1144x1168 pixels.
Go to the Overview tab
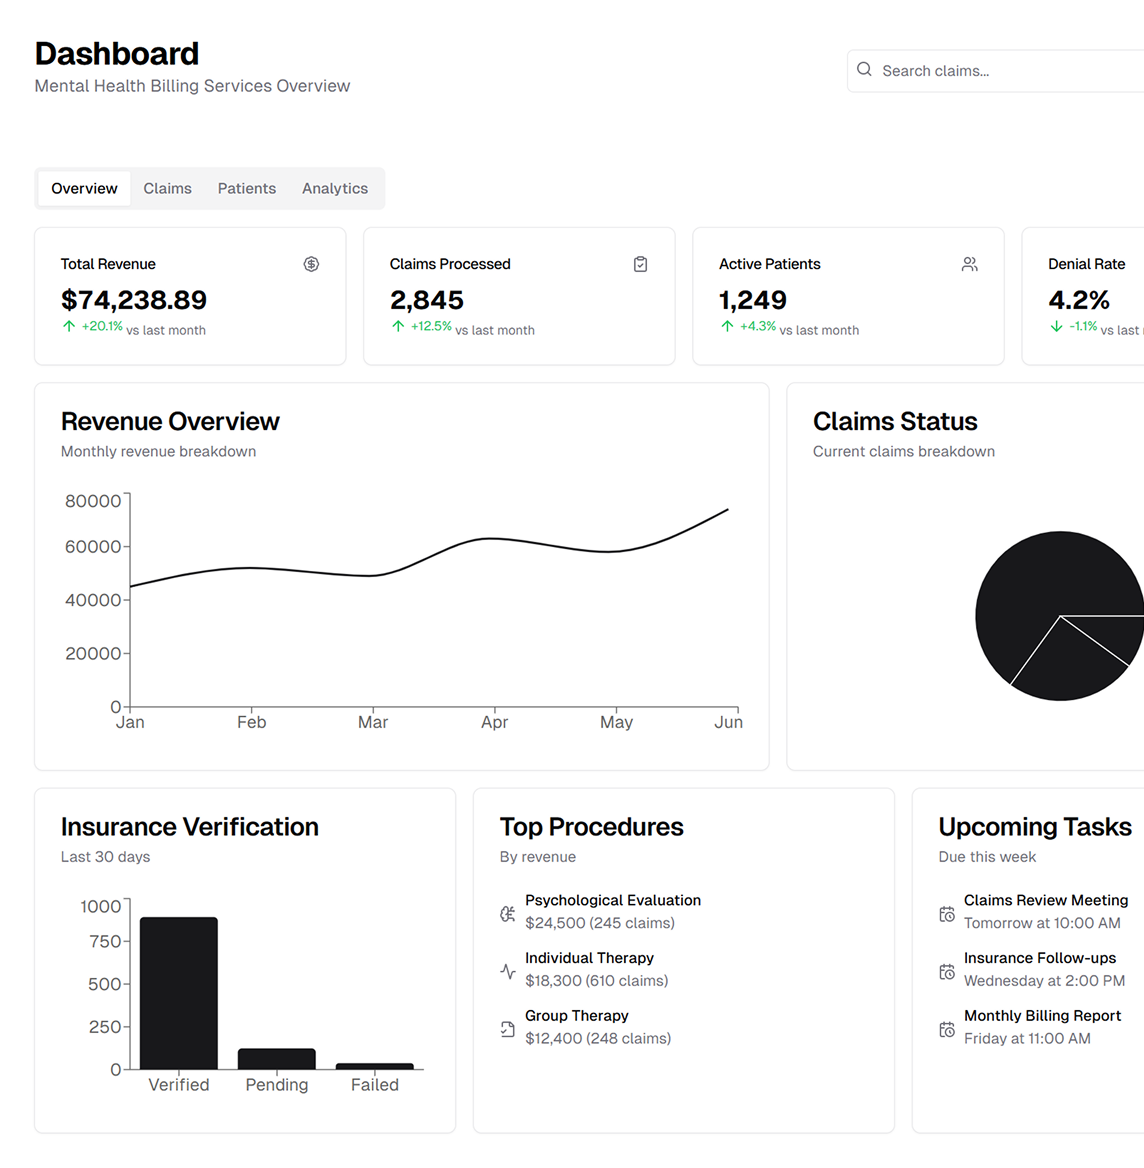pyautogui.click(x=84, y=188)
